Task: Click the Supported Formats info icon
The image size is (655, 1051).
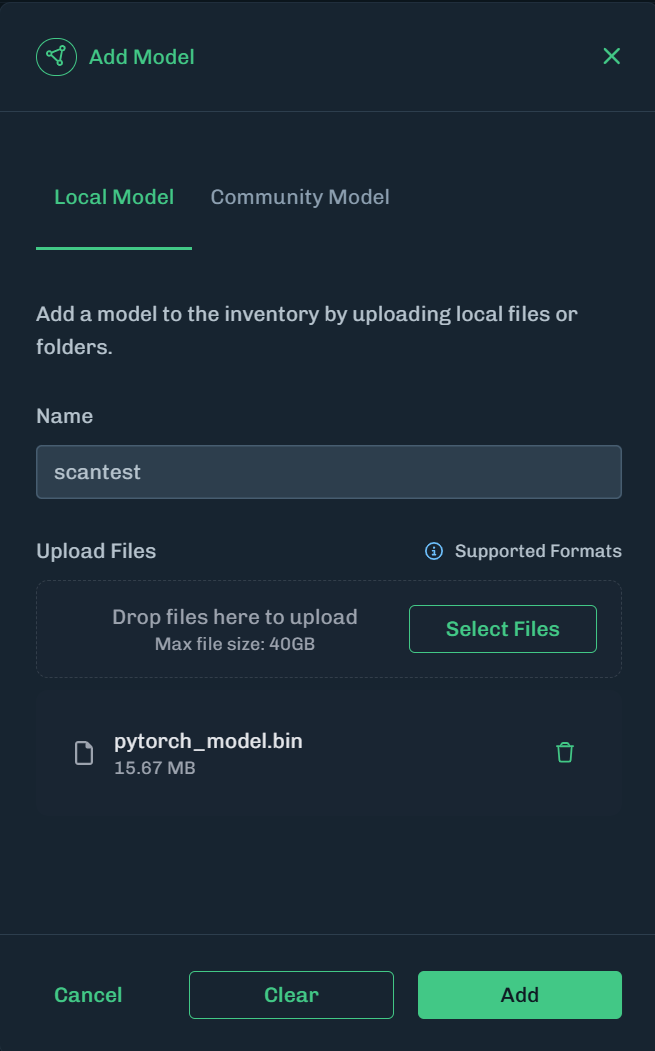Action: [432, 550]
